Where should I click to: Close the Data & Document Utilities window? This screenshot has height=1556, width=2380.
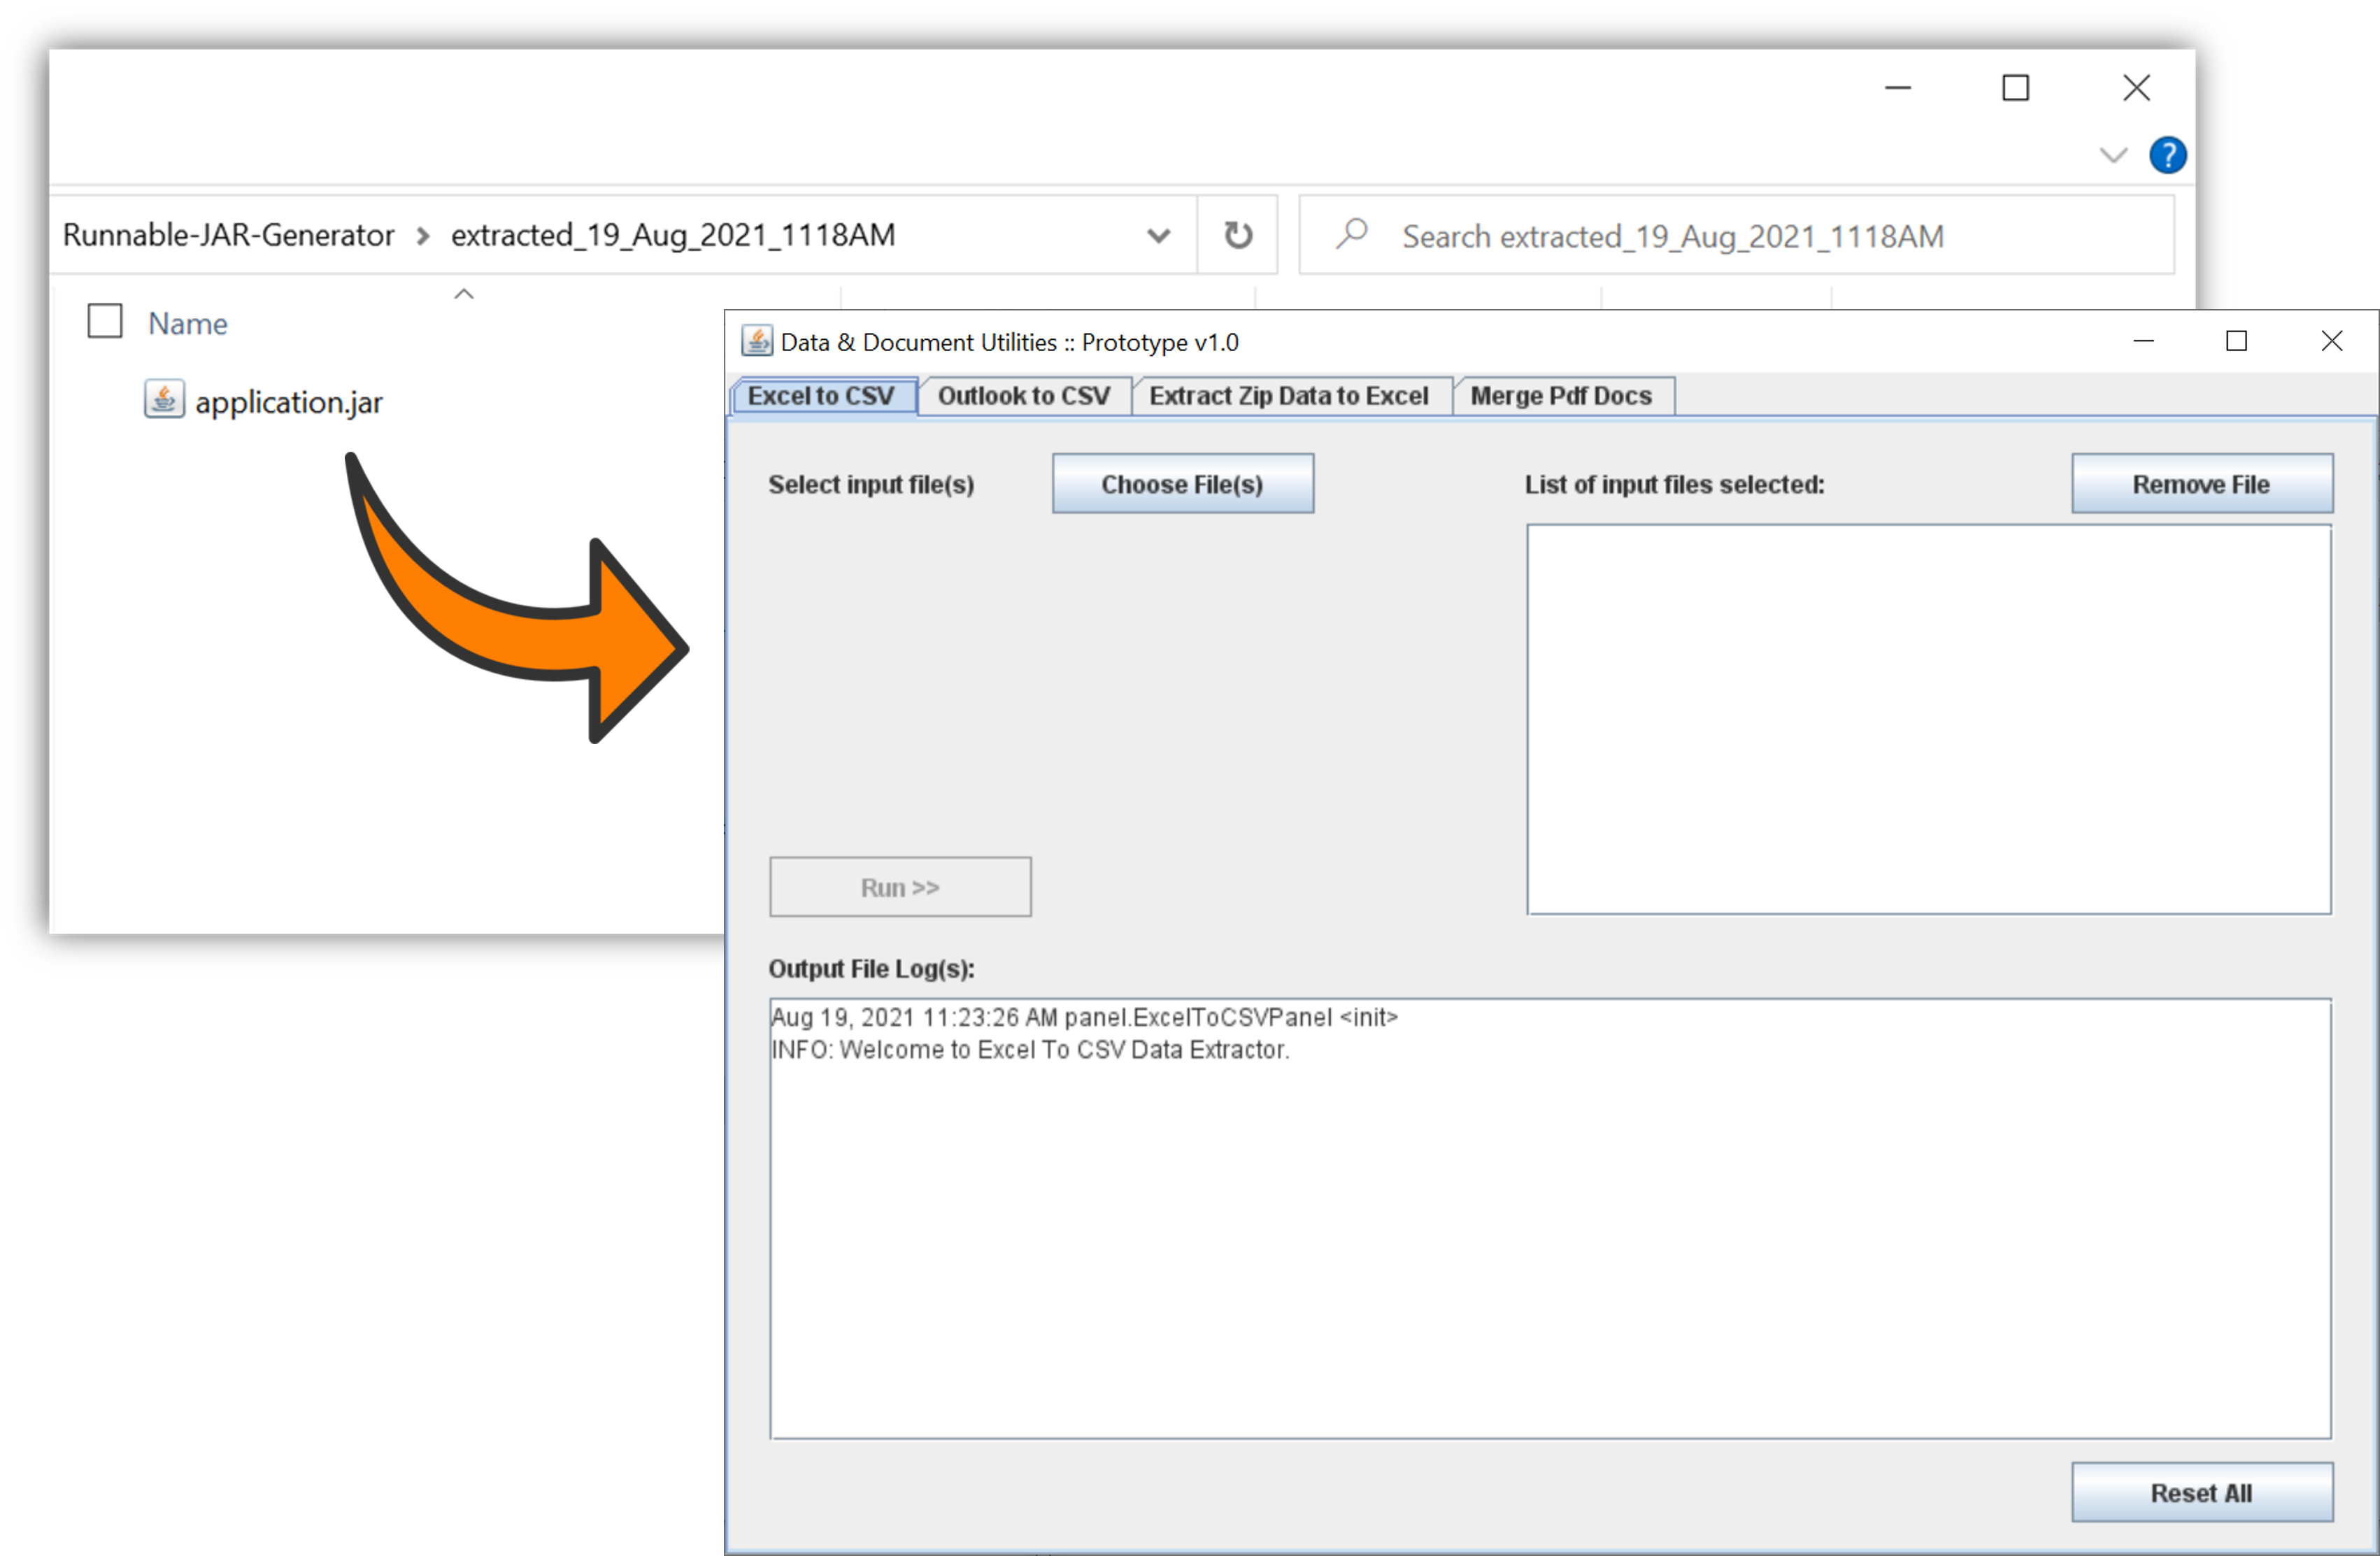(x=2331, y=342)
